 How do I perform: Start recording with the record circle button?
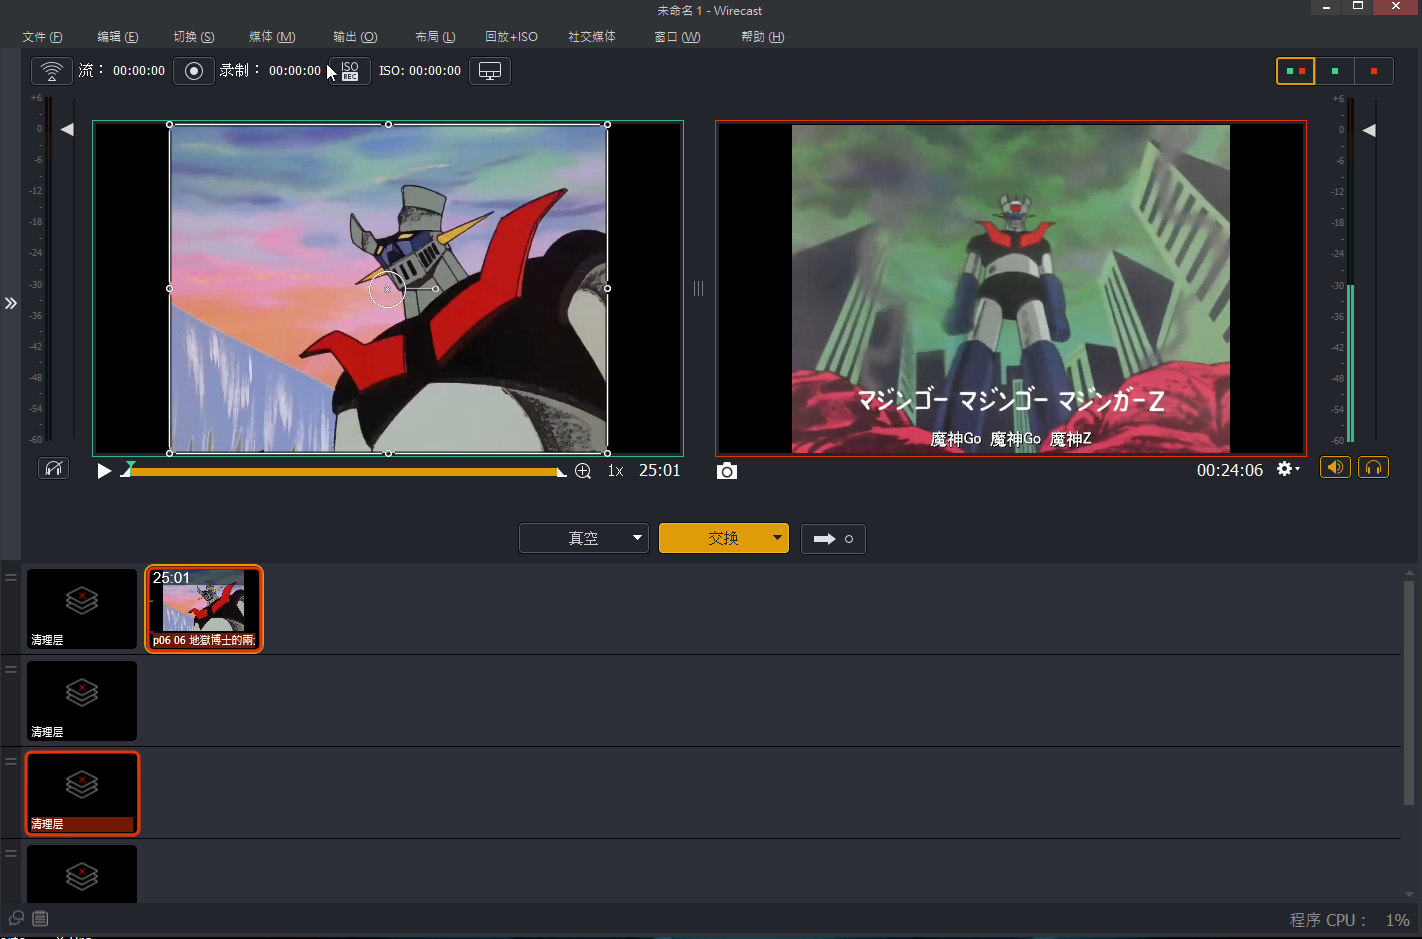click(x=194, y=71)
